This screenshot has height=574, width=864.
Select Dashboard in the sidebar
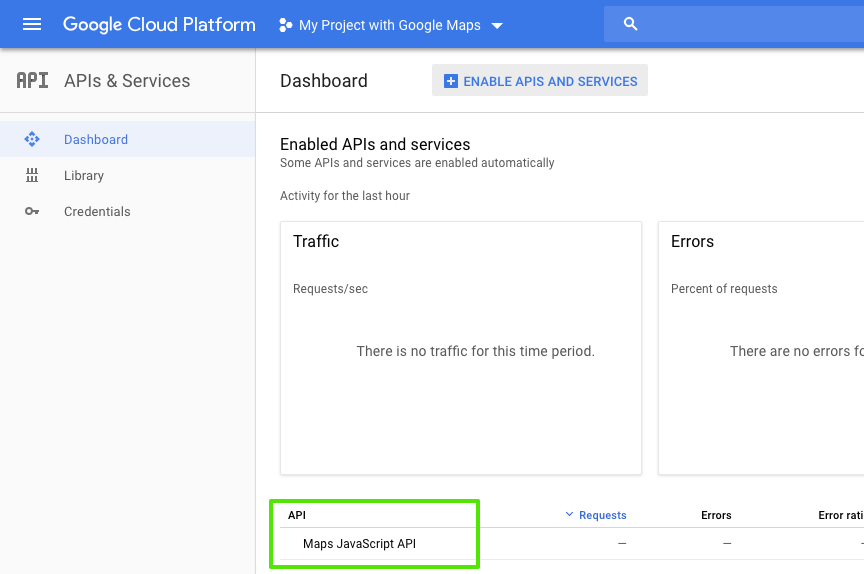pos(127,139)
